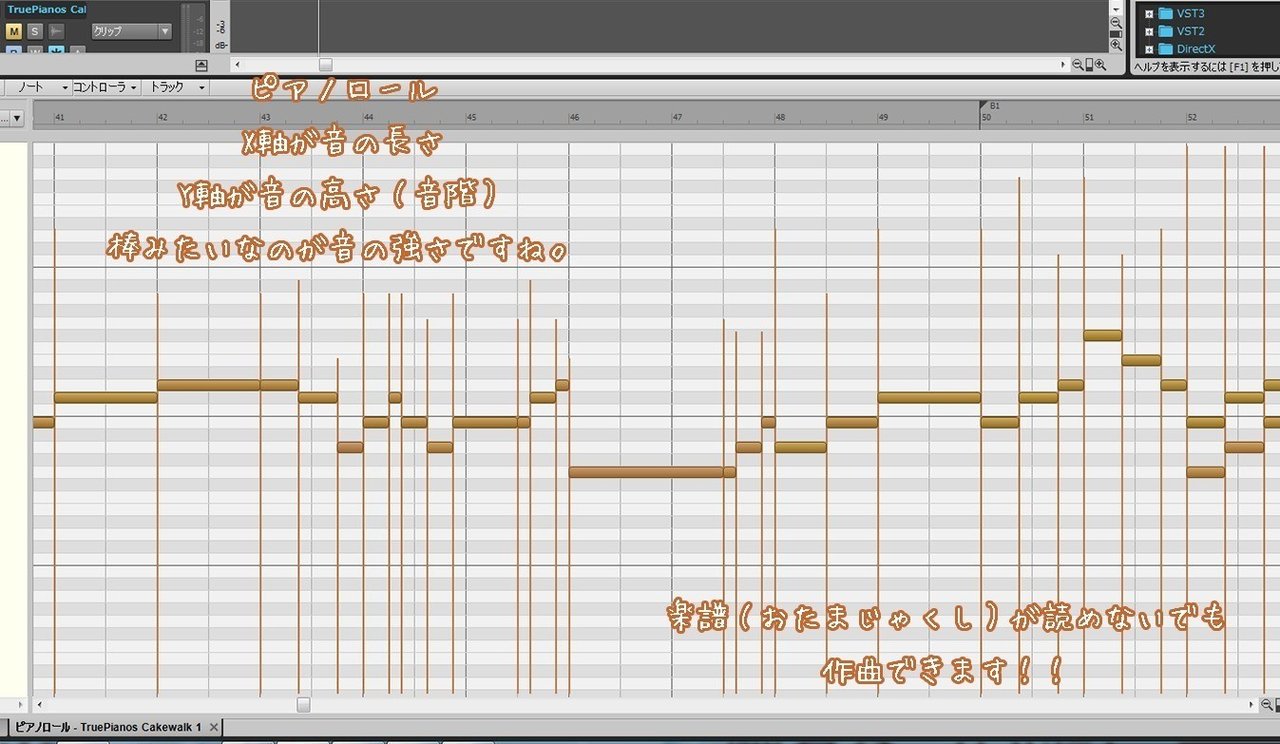
Task: Click measure 48 on the time ruler
Action: (x=780, y=118)
